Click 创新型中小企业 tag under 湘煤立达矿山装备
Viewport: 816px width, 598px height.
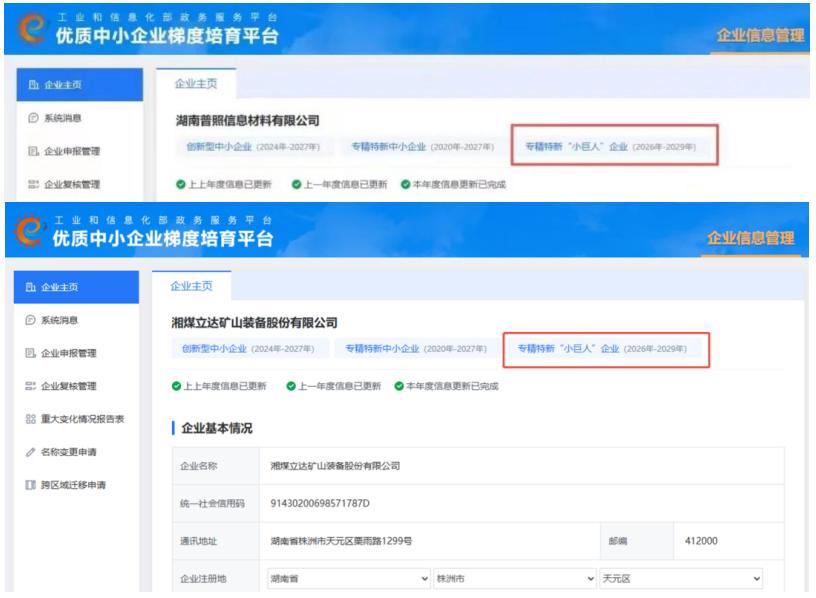click(x=248, y=349)
